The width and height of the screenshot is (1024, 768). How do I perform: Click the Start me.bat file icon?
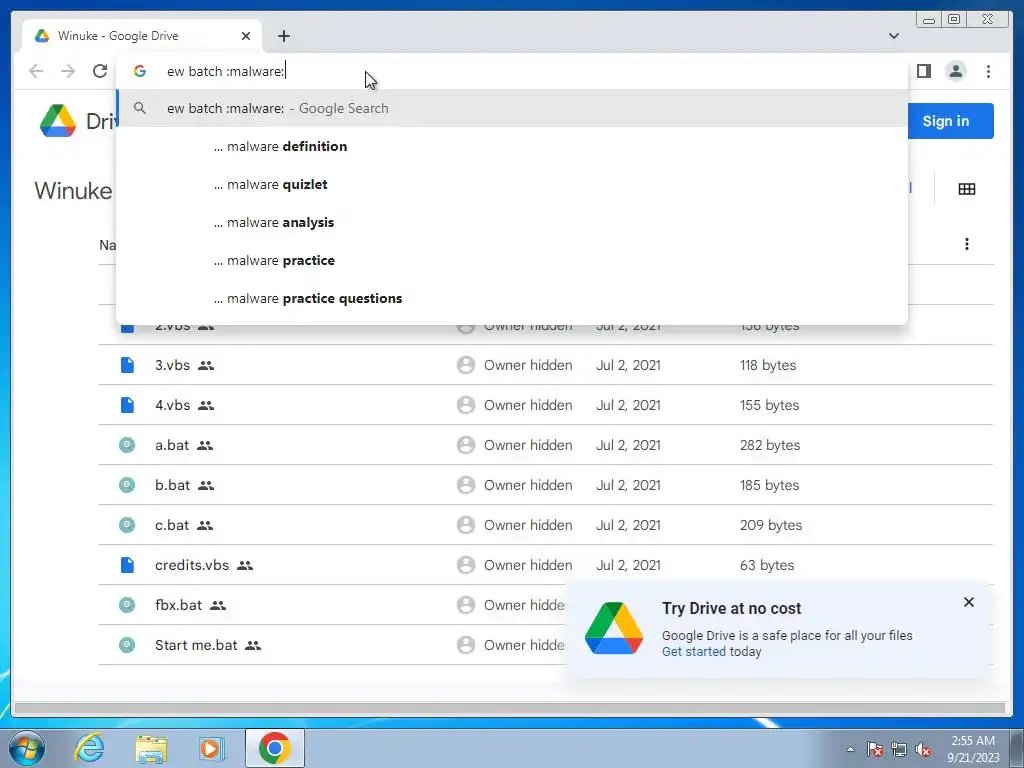pyautogui.click(x=127, y=645)
